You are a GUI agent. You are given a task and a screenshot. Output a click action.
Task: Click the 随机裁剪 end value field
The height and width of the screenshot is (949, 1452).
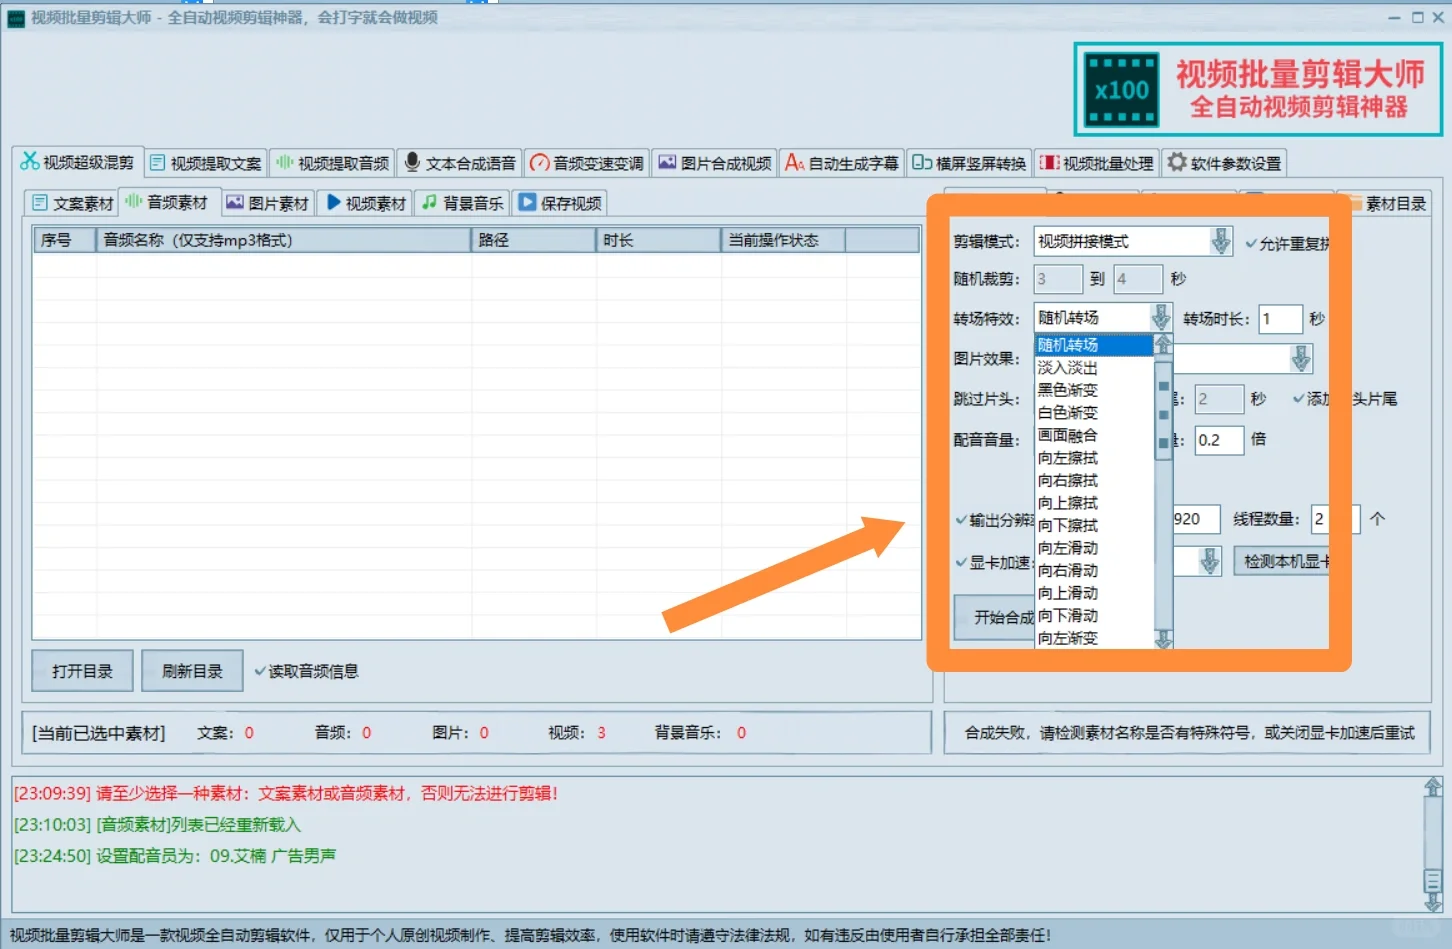1138,279
